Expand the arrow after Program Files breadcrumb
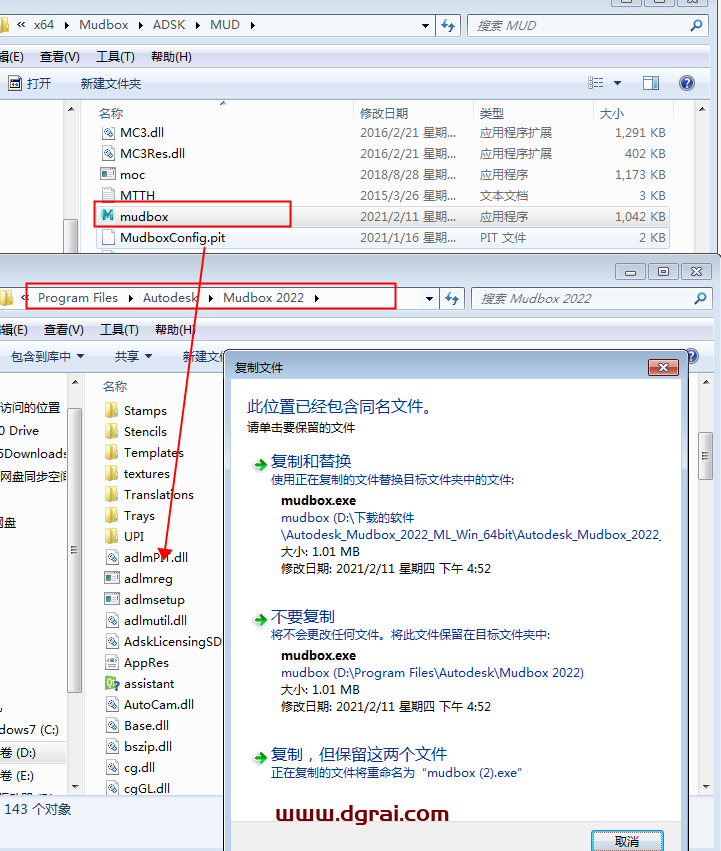This screenshot has height=851, width=721. coord(130,298)
